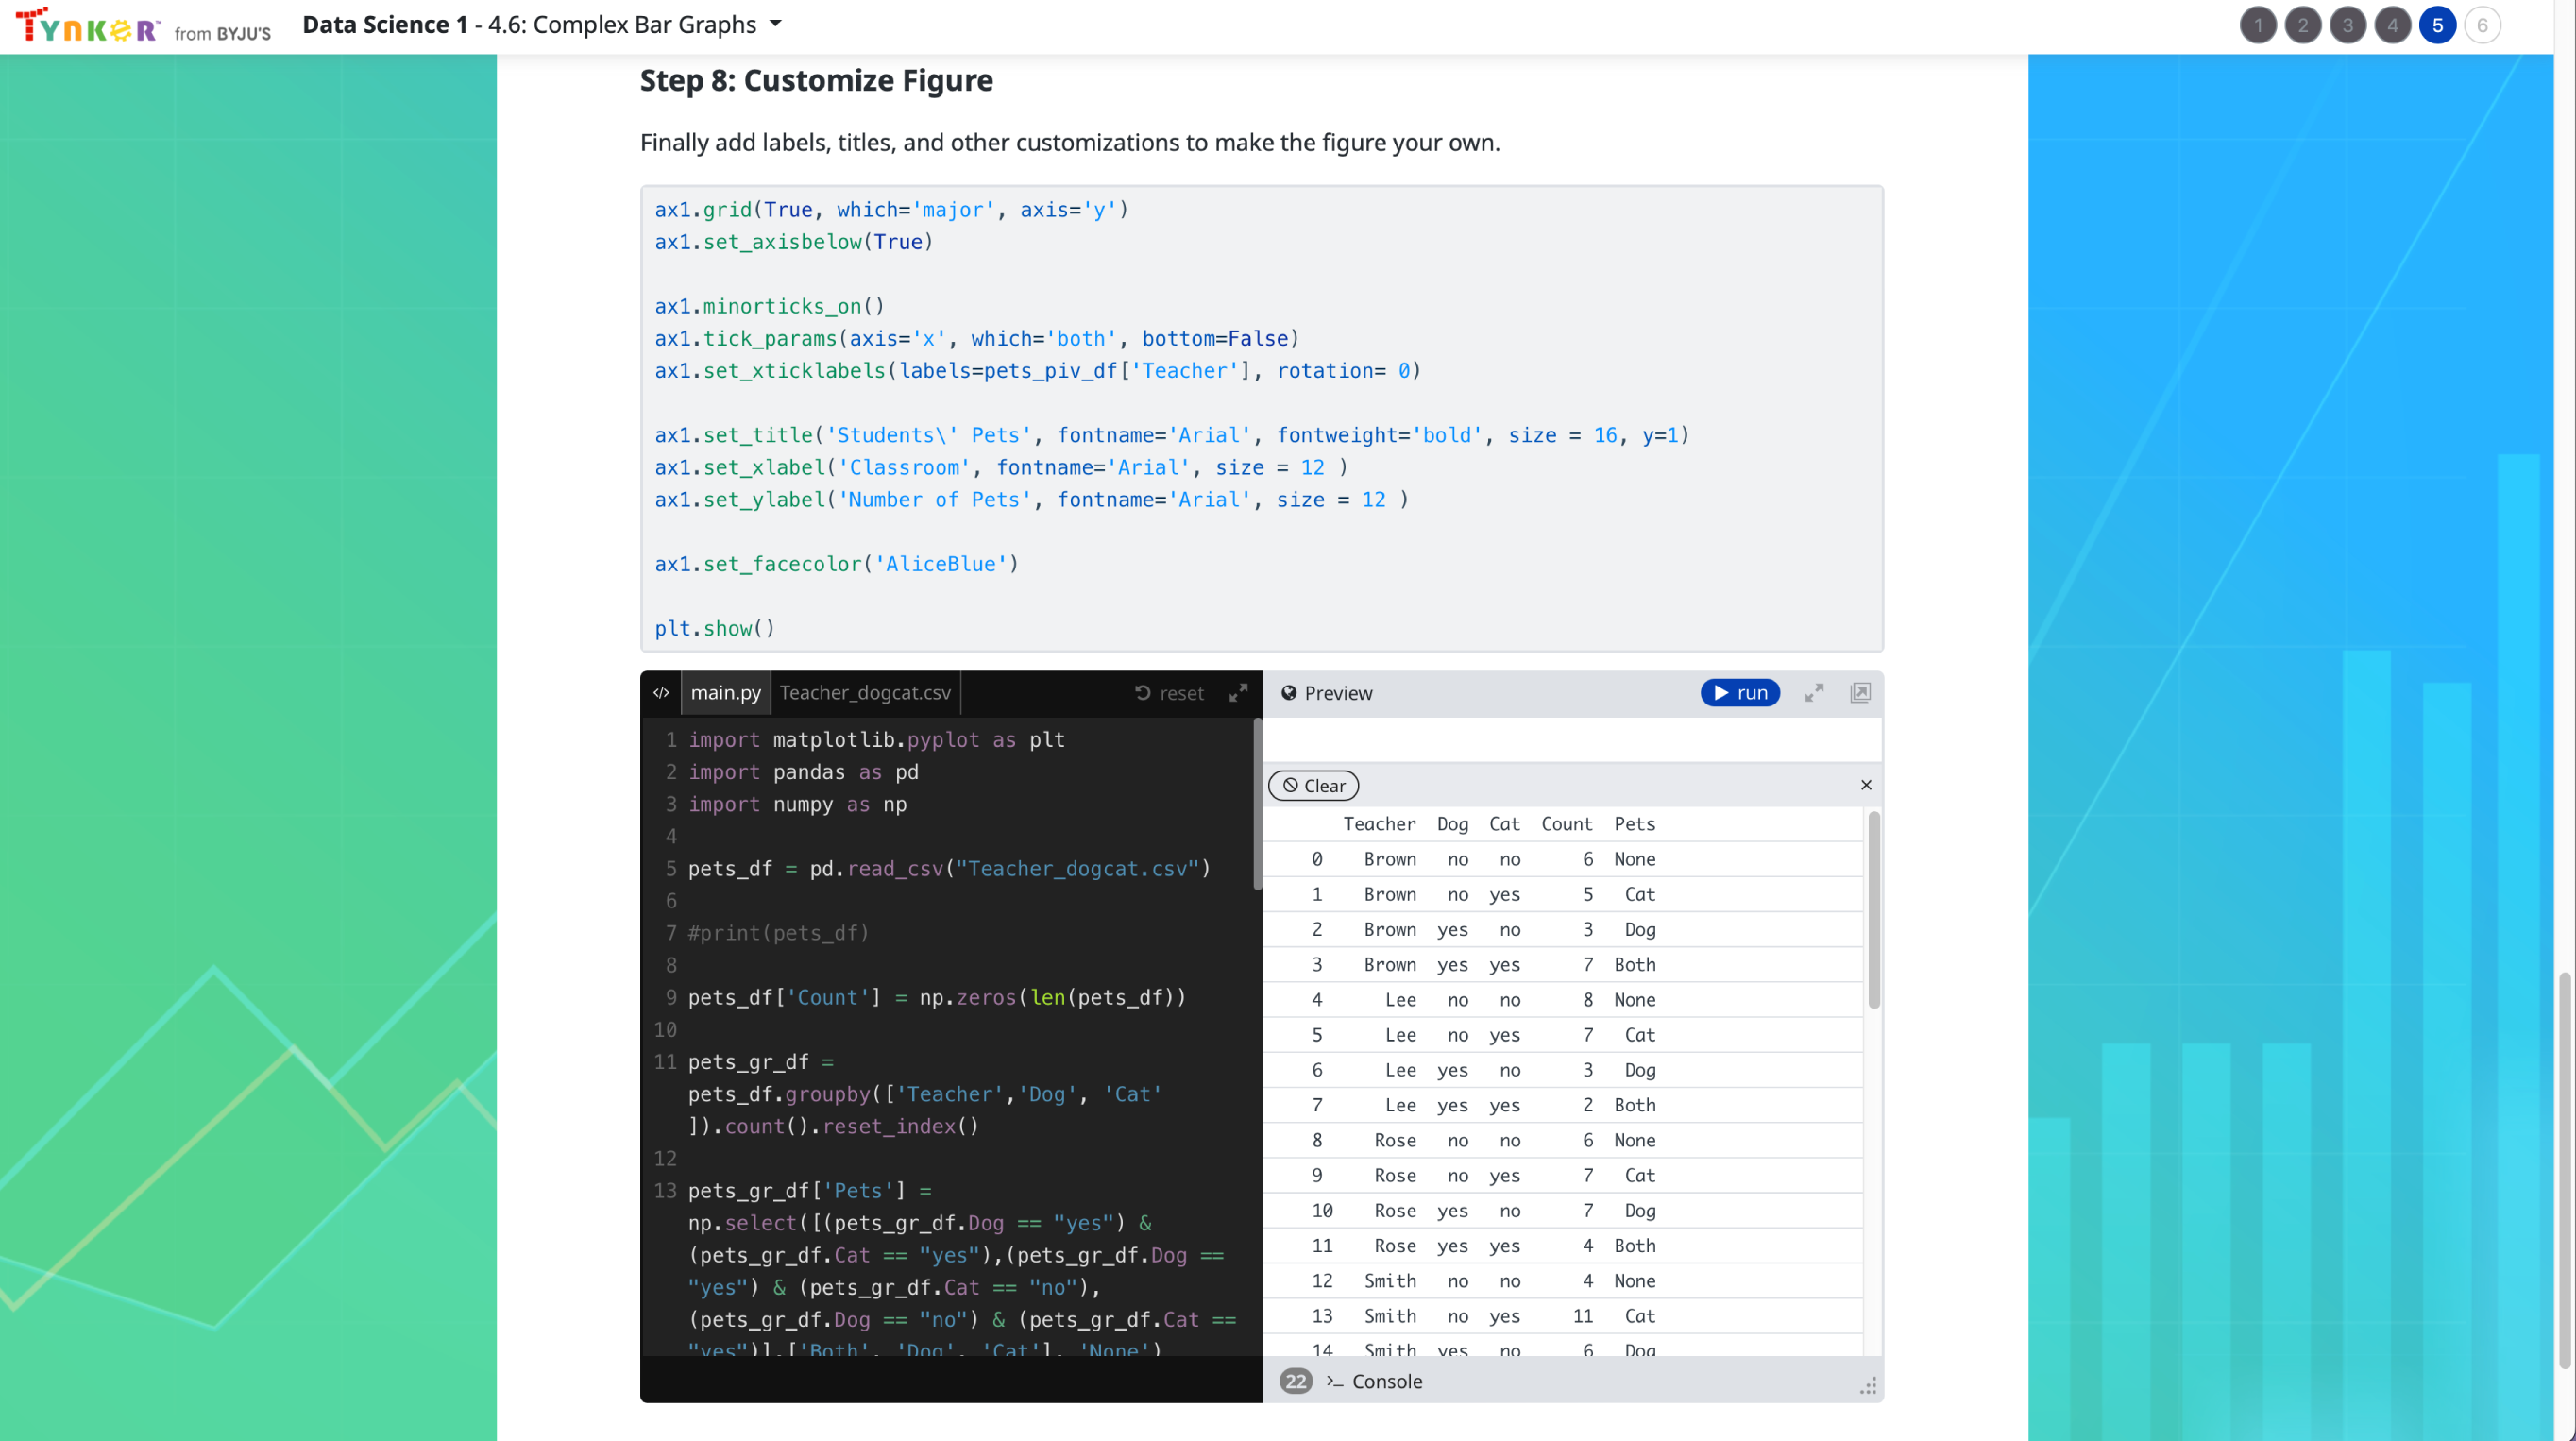Expand the code editor to fullscreen
Screen dimensions: 2576x1441
point(1238,692)
